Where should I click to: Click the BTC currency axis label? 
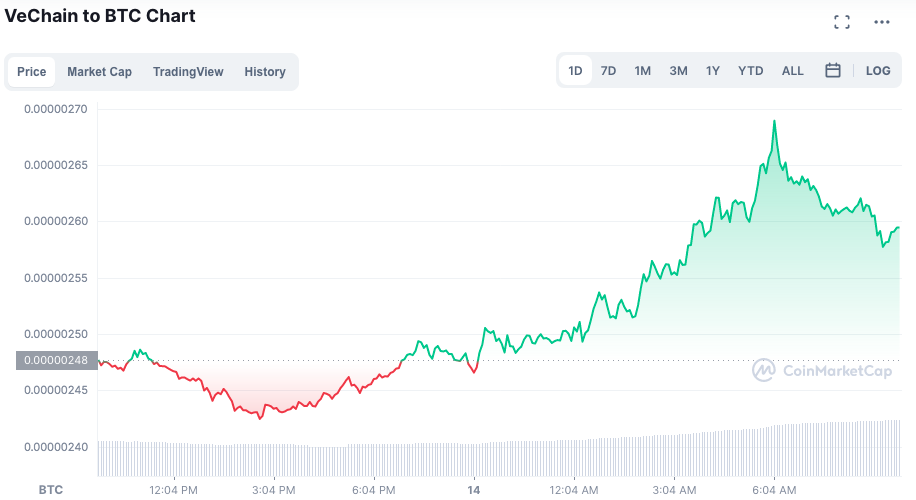51,489
